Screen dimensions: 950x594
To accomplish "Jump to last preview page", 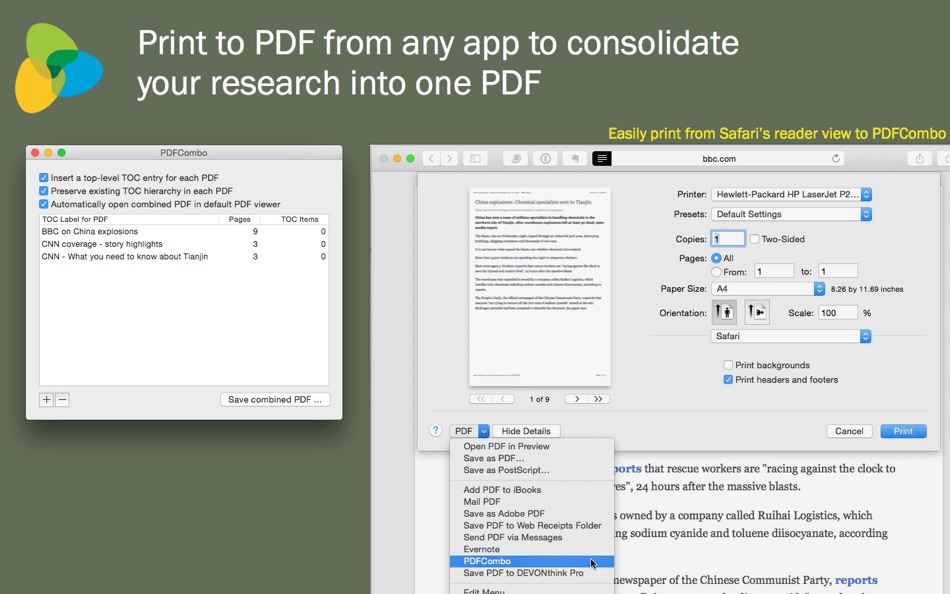I will [599, 399].
